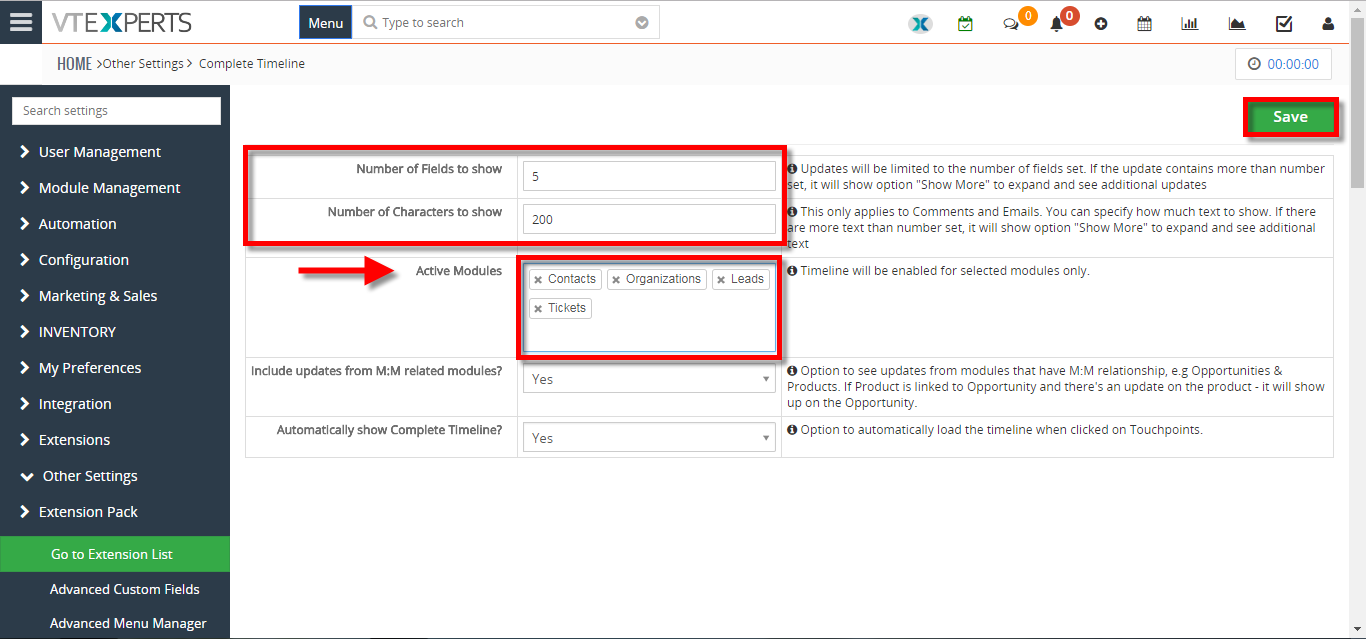Viewport: 1366px width, 639px height.
Task: Open the area chart dashboard icon
Action: pos(1237,23)
